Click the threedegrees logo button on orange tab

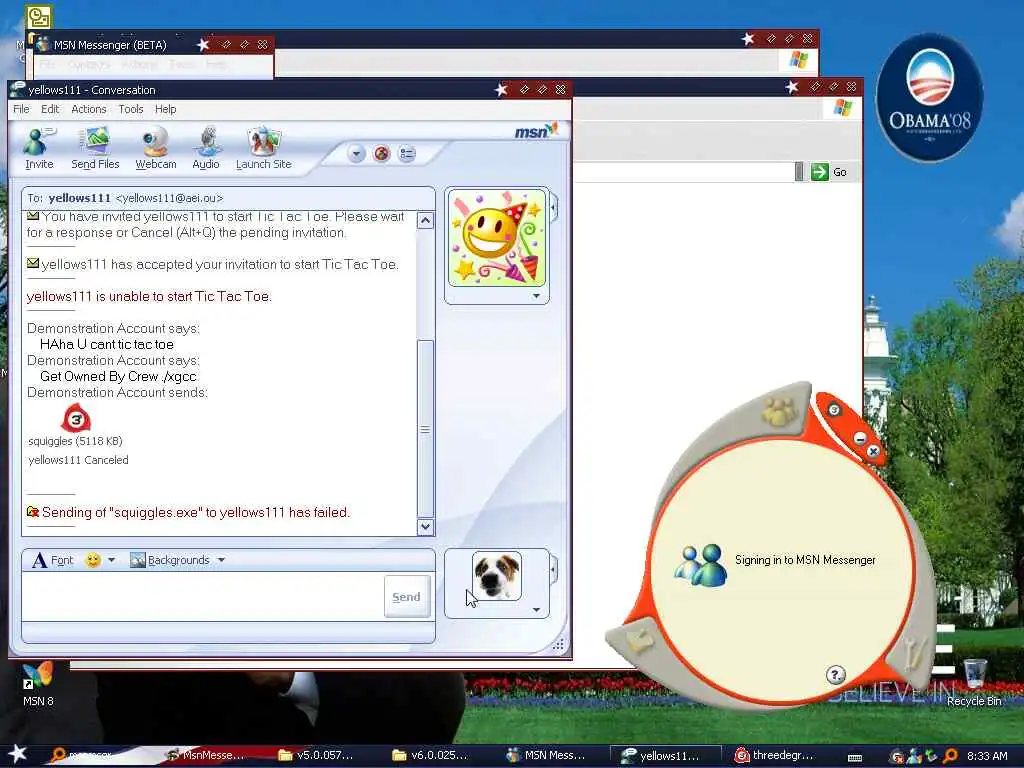click(833, 410)
